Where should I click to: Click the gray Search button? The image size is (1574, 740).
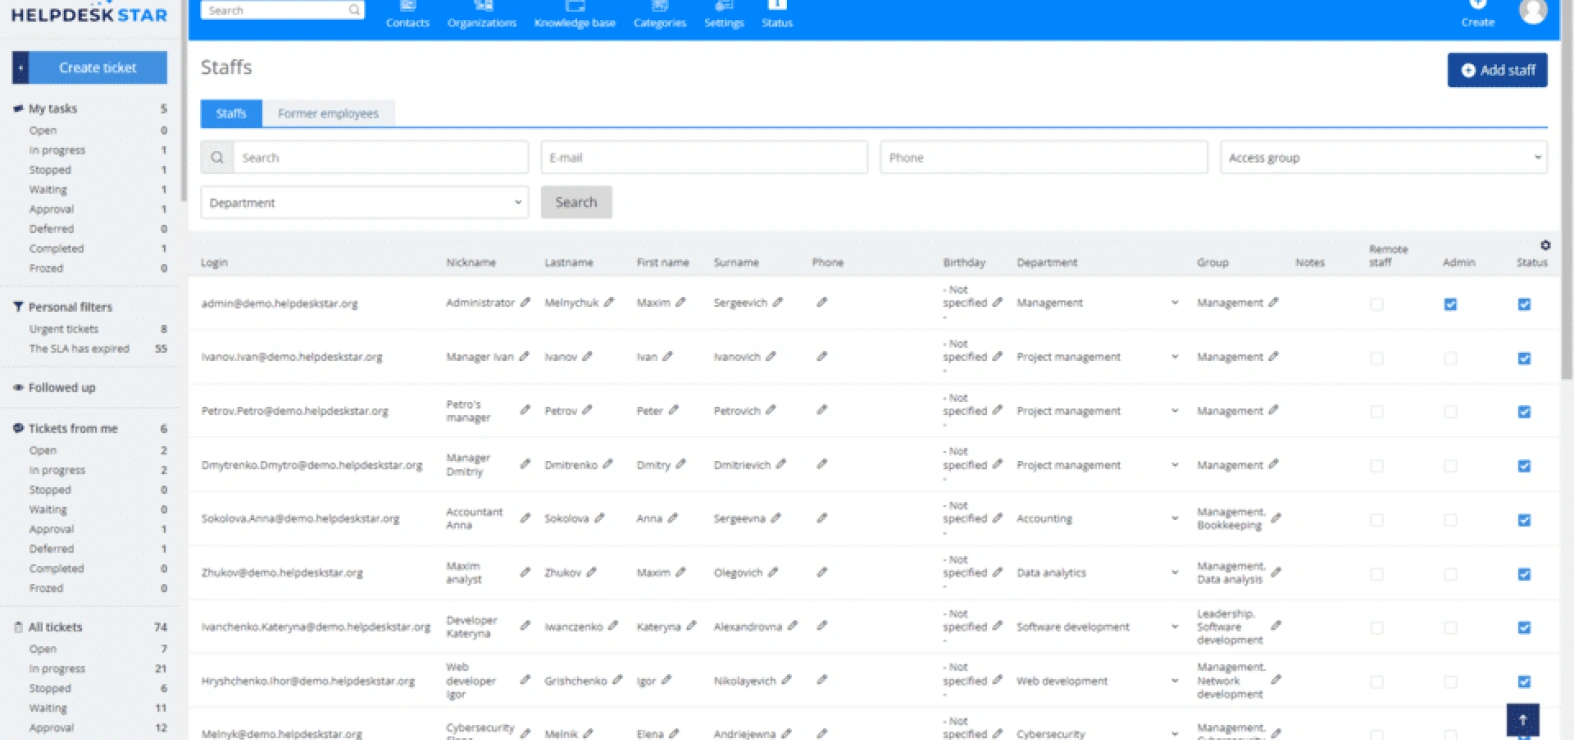pyautogui.click(x=576, y=202)
